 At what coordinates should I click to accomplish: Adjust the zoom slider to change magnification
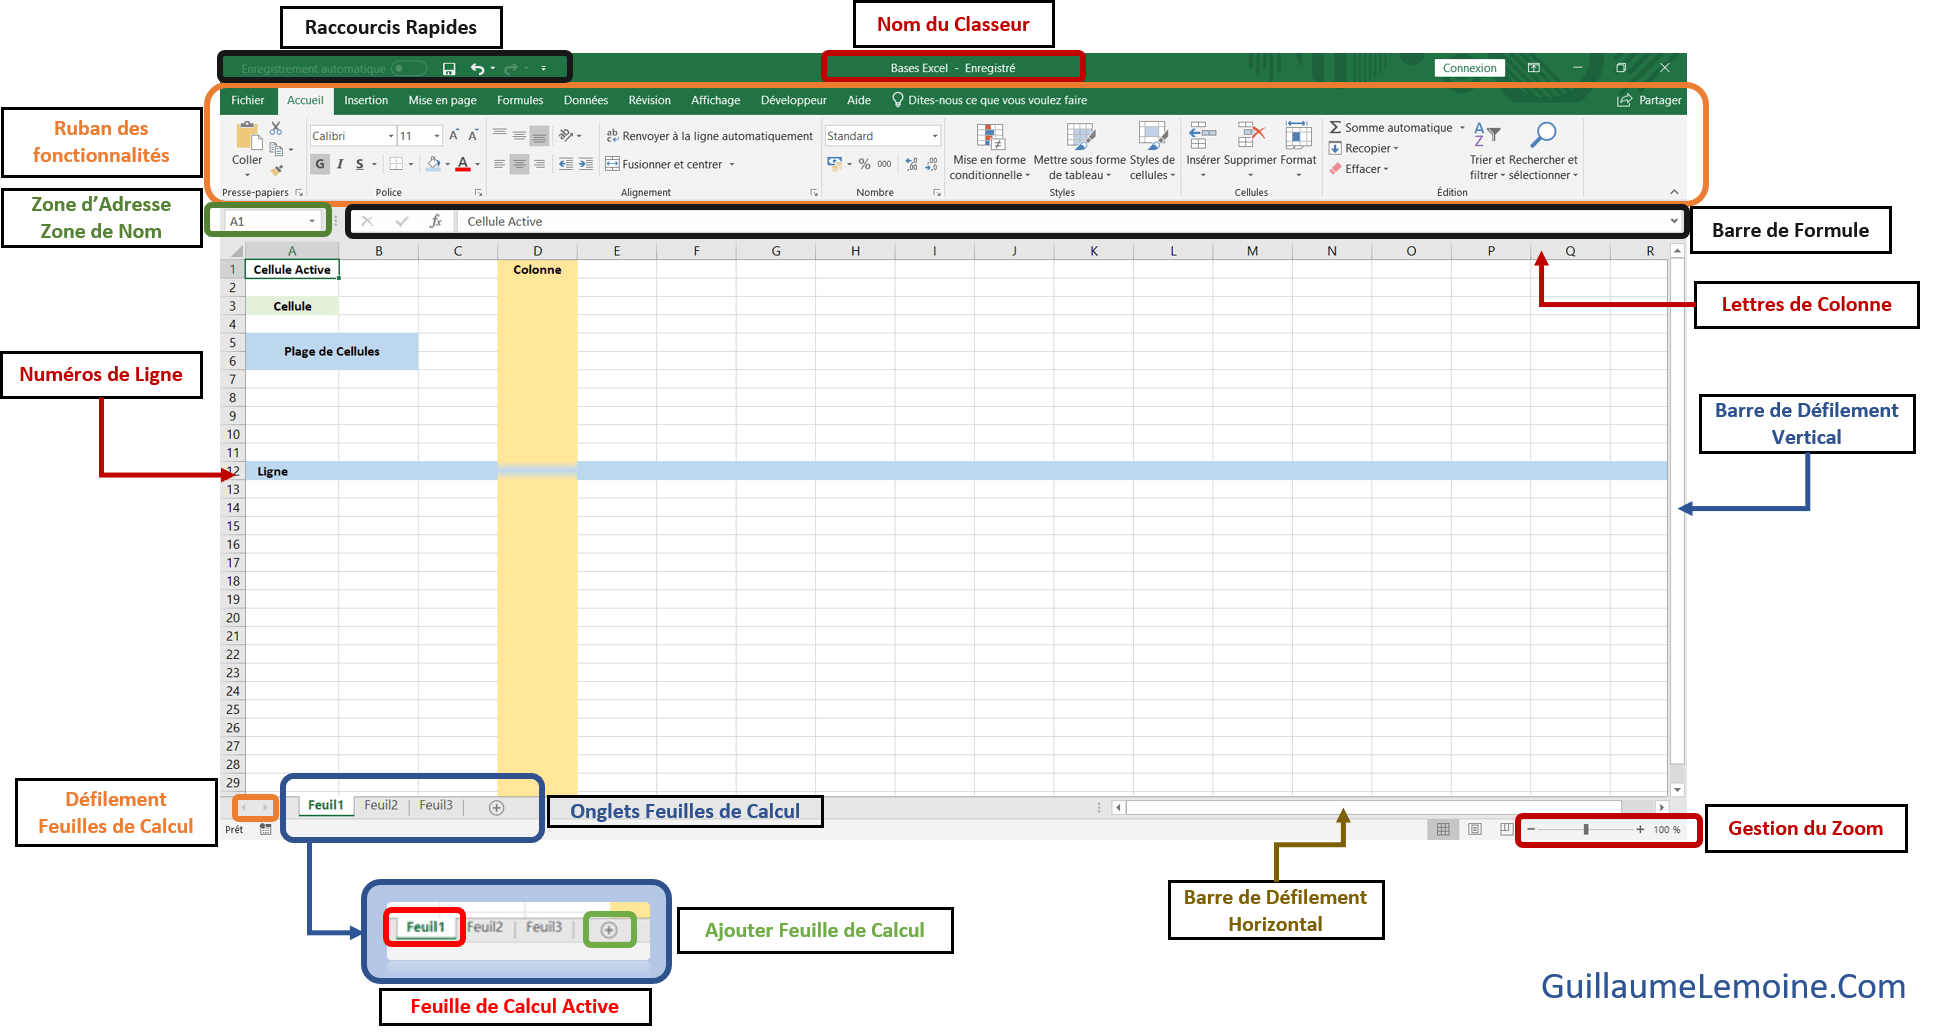(x=1588, y=828)
